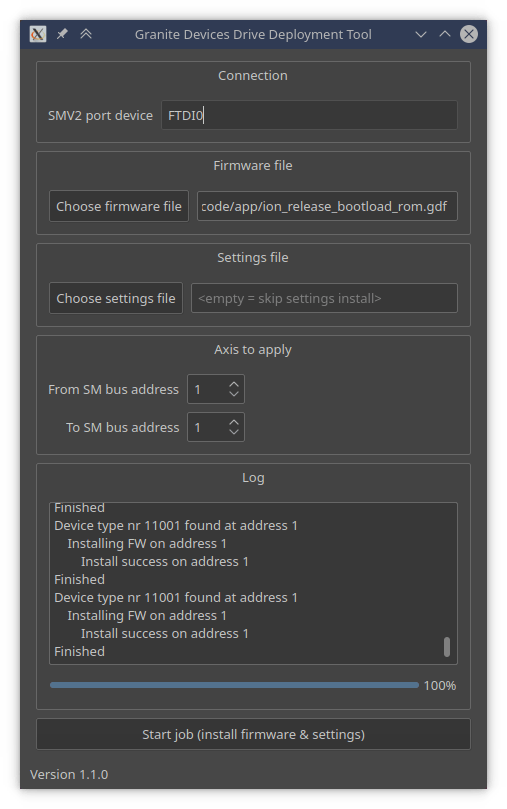507x809 pixels.
Task: Increase From SM bus address value
Action: 234,384
